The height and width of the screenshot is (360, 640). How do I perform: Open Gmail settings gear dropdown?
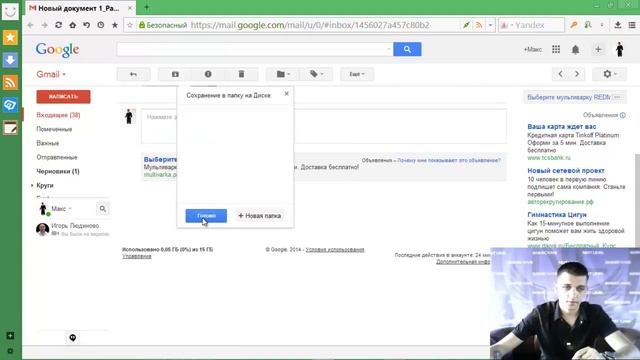(x=610, y=74)
